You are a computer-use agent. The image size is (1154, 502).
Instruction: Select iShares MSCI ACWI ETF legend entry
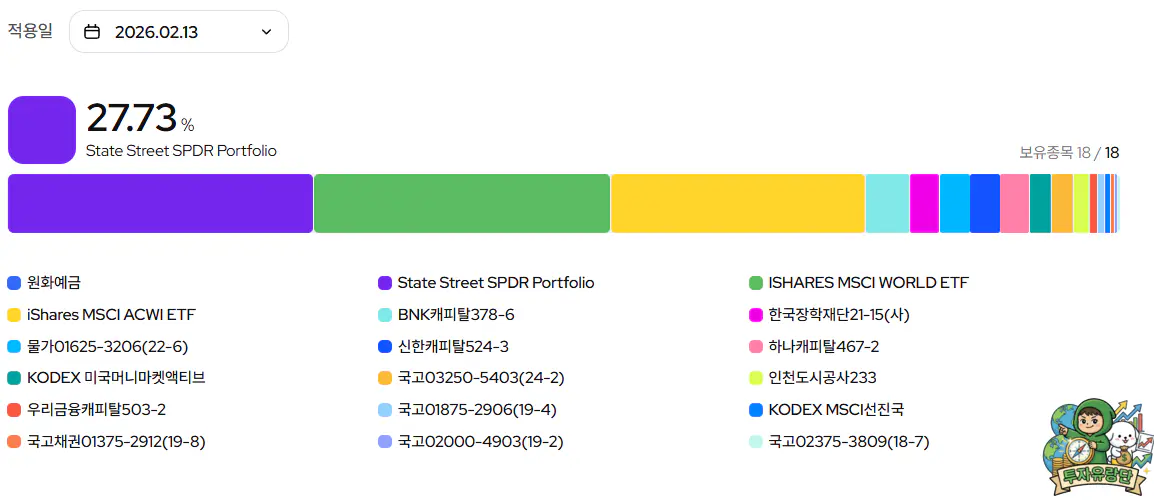point(111,315)
